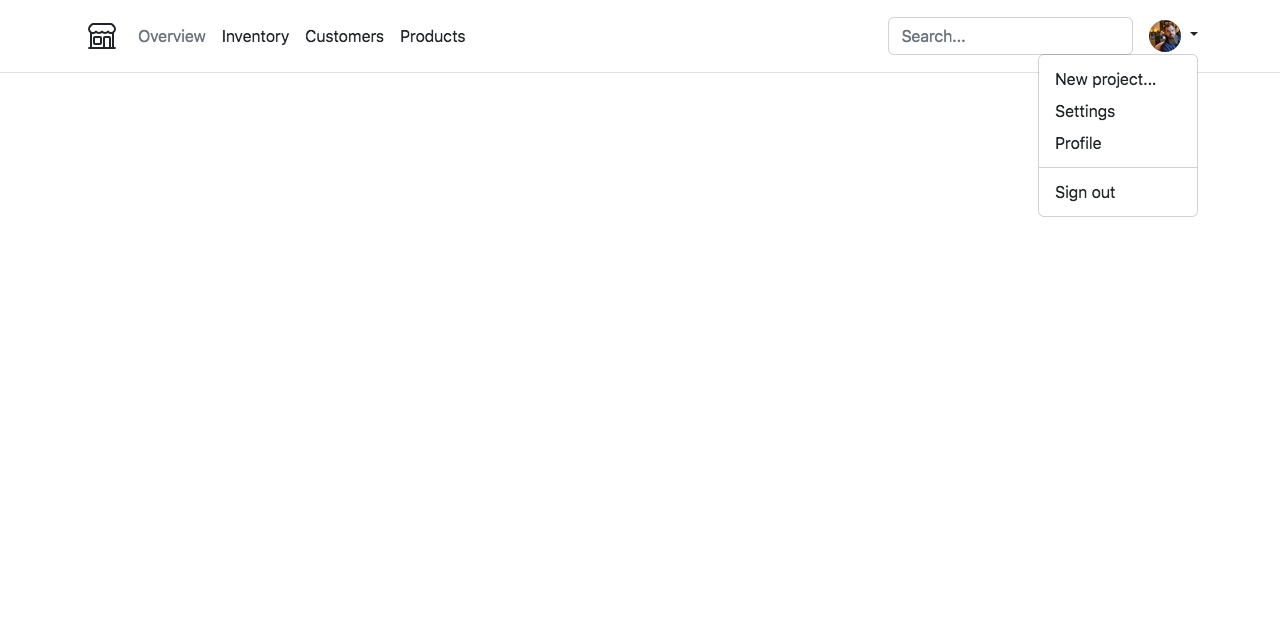Open the Overview nav link
The width and height of the screenshot is (1280, 640).
(172, 36)
